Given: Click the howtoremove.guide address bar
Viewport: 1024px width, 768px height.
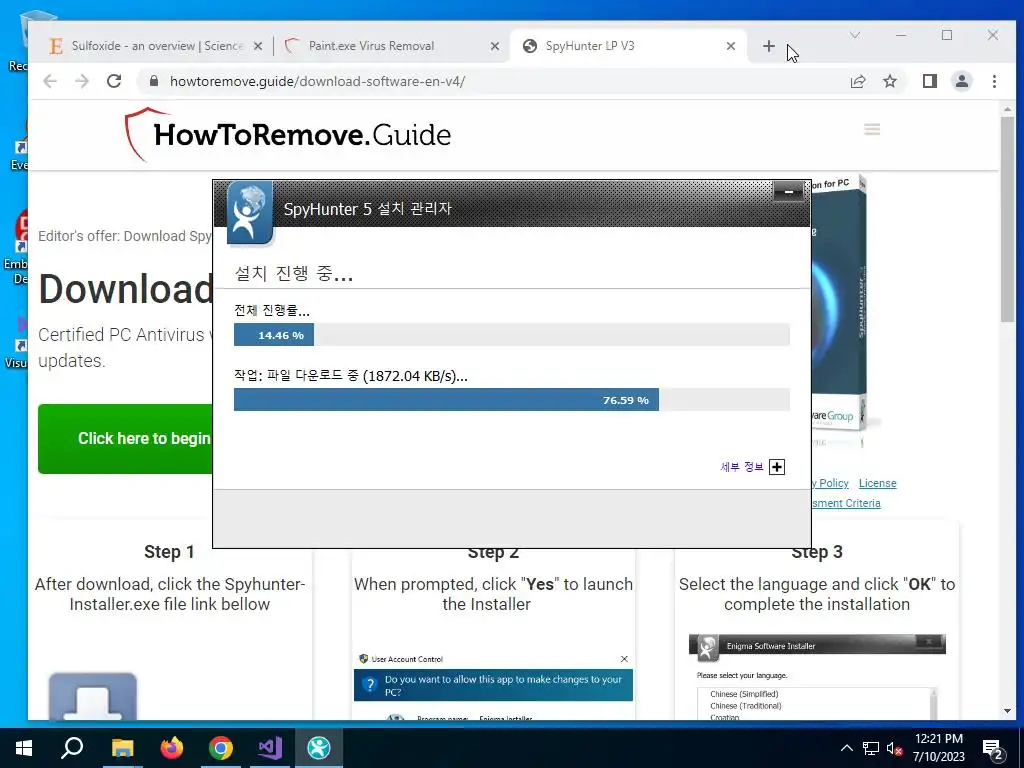Looking at the screenshot, I should pos(490,81).
